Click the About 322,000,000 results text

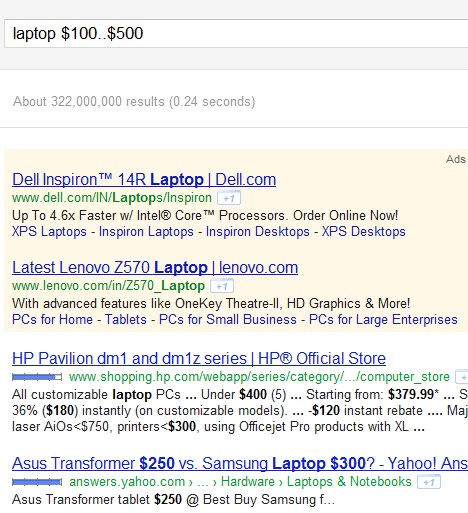(134, 102)
